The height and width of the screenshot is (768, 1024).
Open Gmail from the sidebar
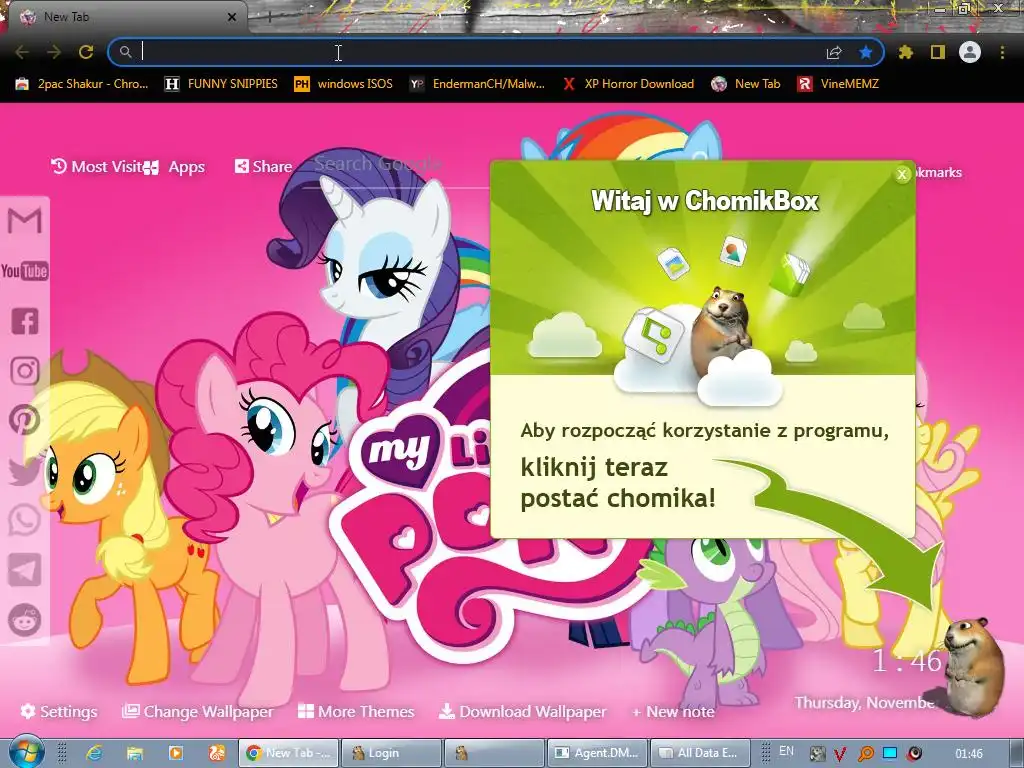[25, 220]
